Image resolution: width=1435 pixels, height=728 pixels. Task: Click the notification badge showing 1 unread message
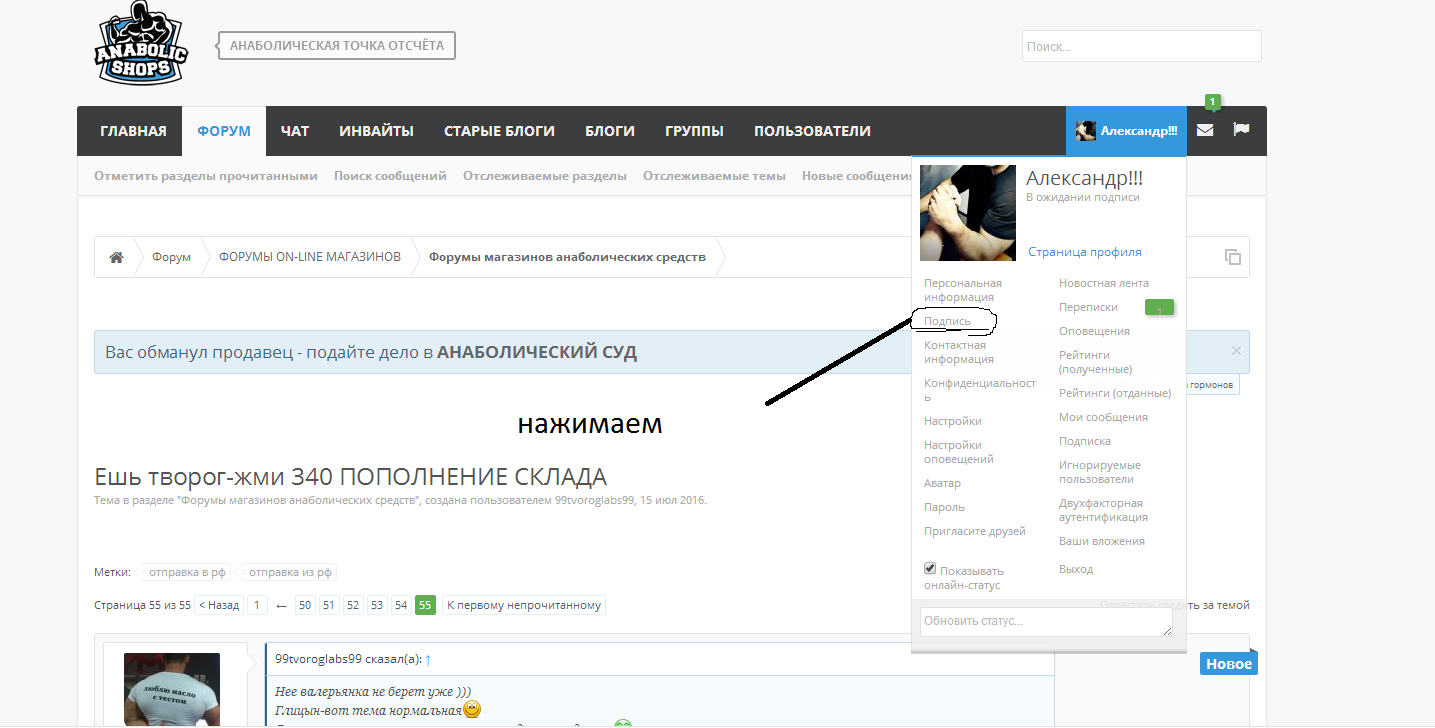point(1211,101)
